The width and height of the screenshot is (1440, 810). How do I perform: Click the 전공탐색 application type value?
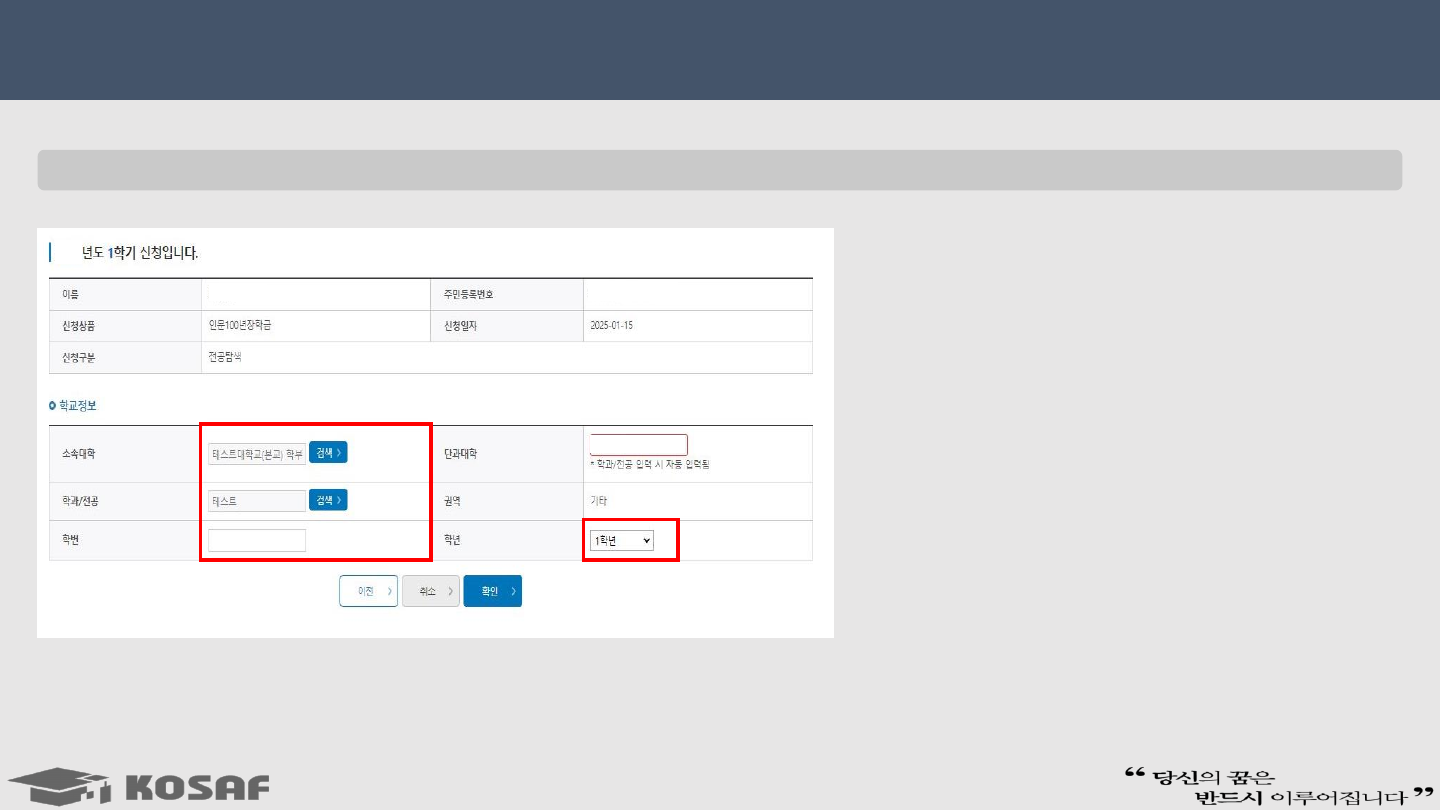tap(225, 357)
